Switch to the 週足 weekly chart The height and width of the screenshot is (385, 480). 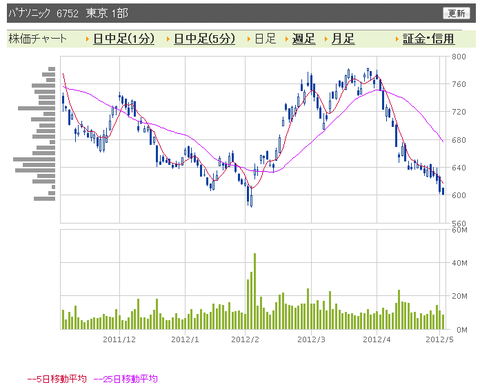(303, 39)
